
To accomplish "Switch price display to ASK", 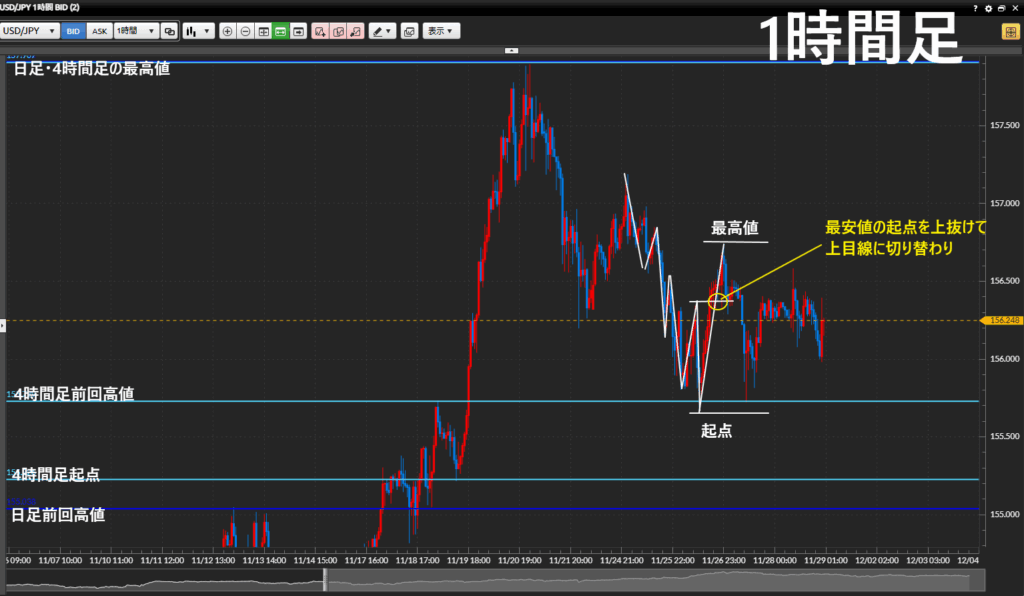I will (99, 31).
